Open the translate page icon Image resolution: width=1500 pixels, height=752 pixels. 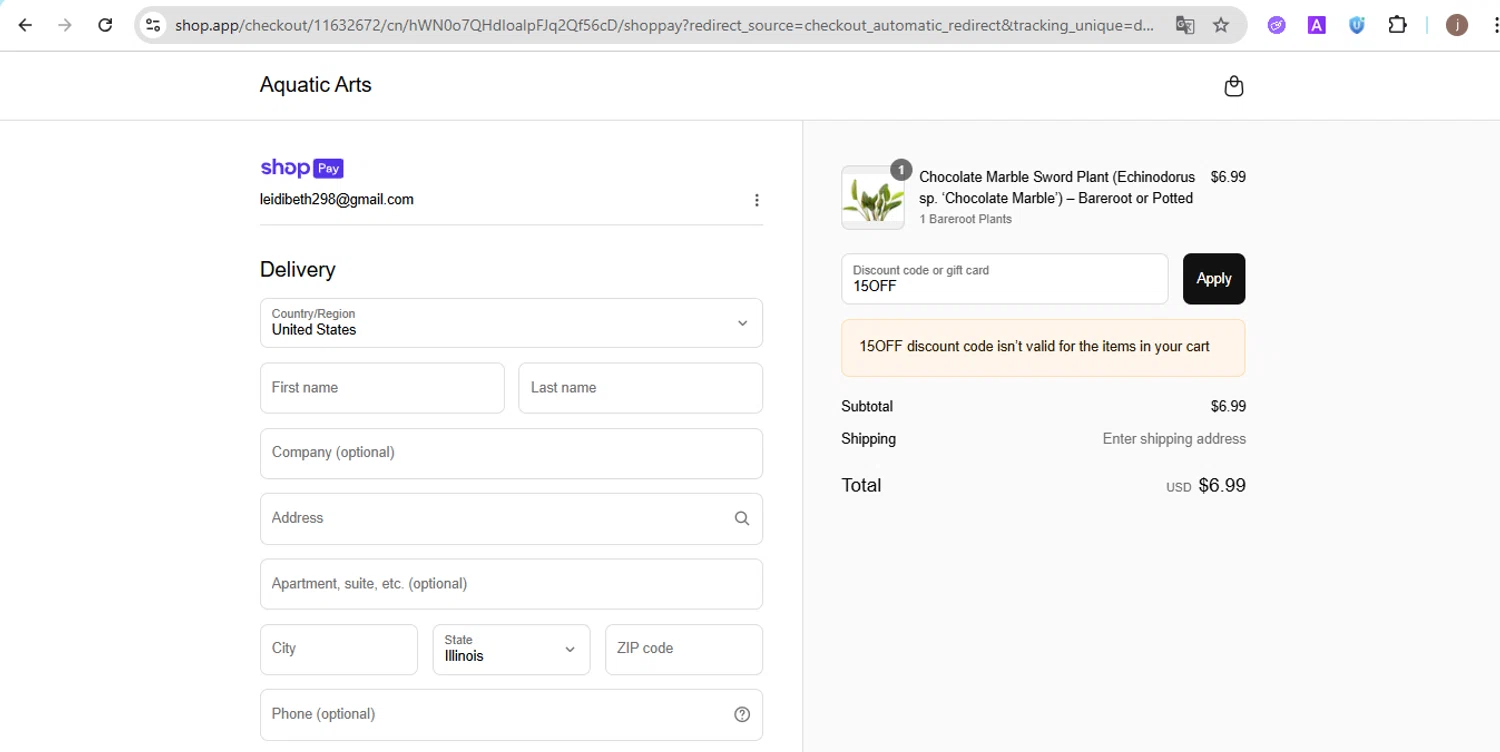[1185, 25]
